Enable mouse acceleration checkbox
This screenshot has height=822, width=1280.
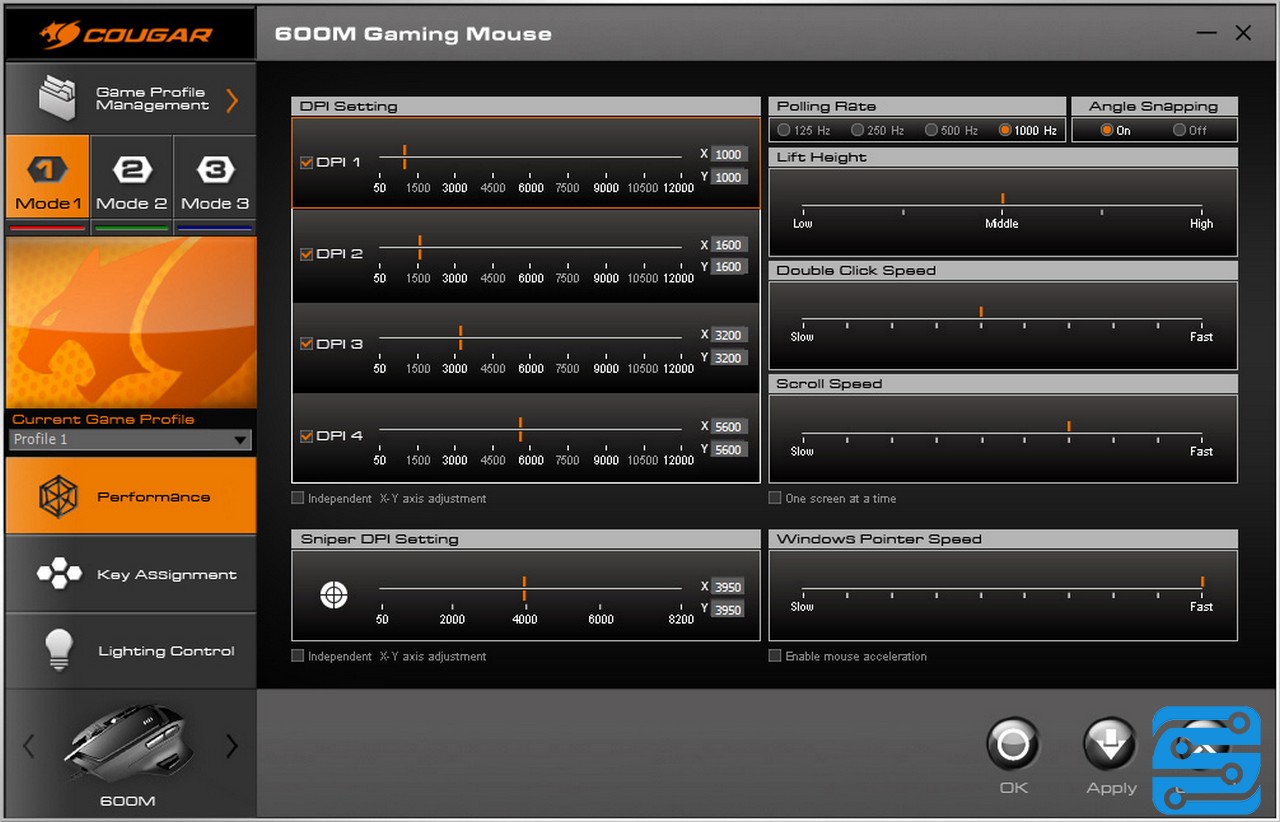pos(775,656)
